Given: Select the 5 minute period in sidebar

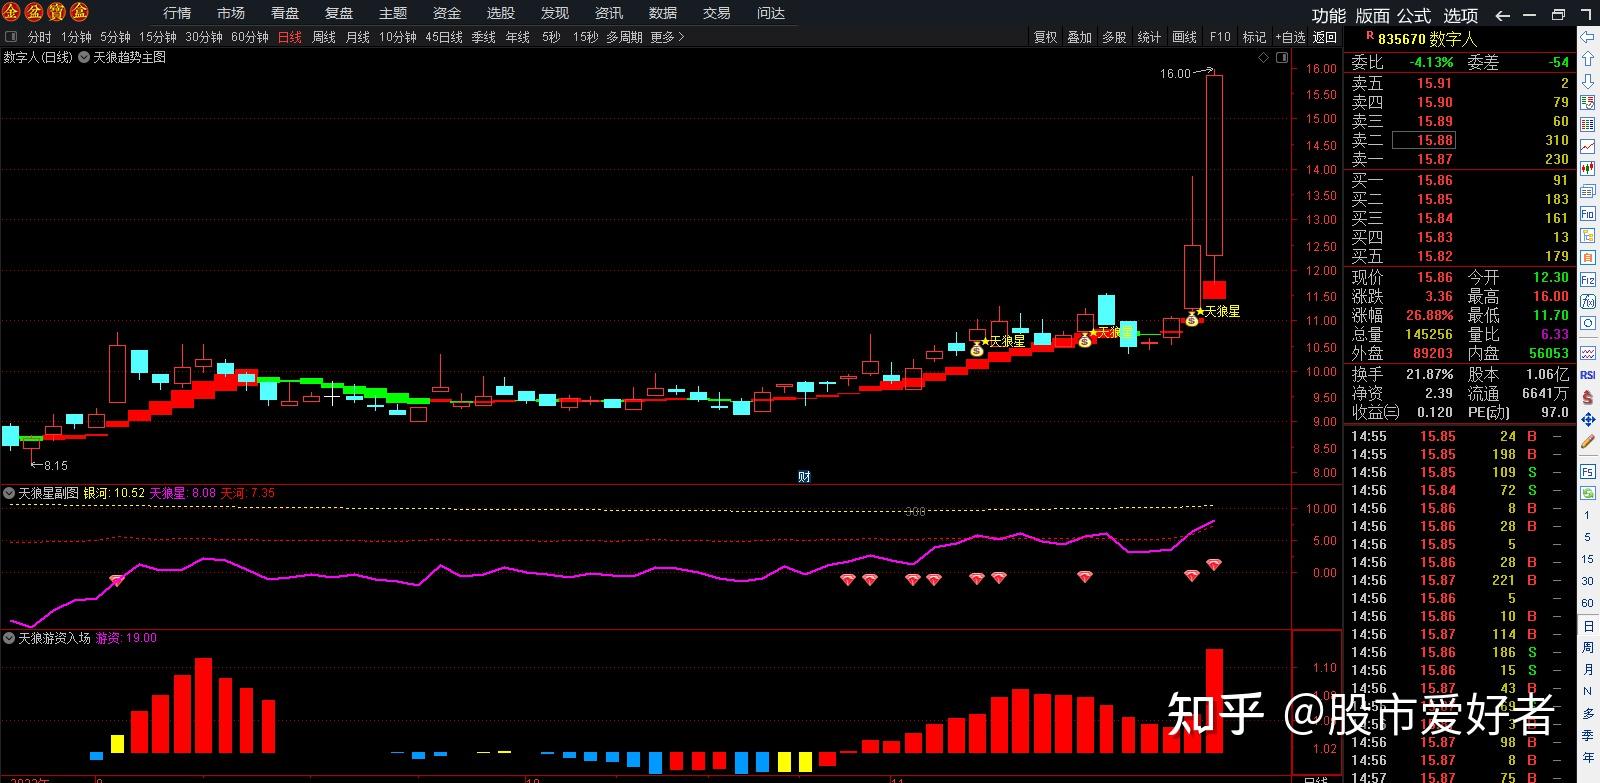Looking at the screenshot, I should click(x=1587, y=537).
